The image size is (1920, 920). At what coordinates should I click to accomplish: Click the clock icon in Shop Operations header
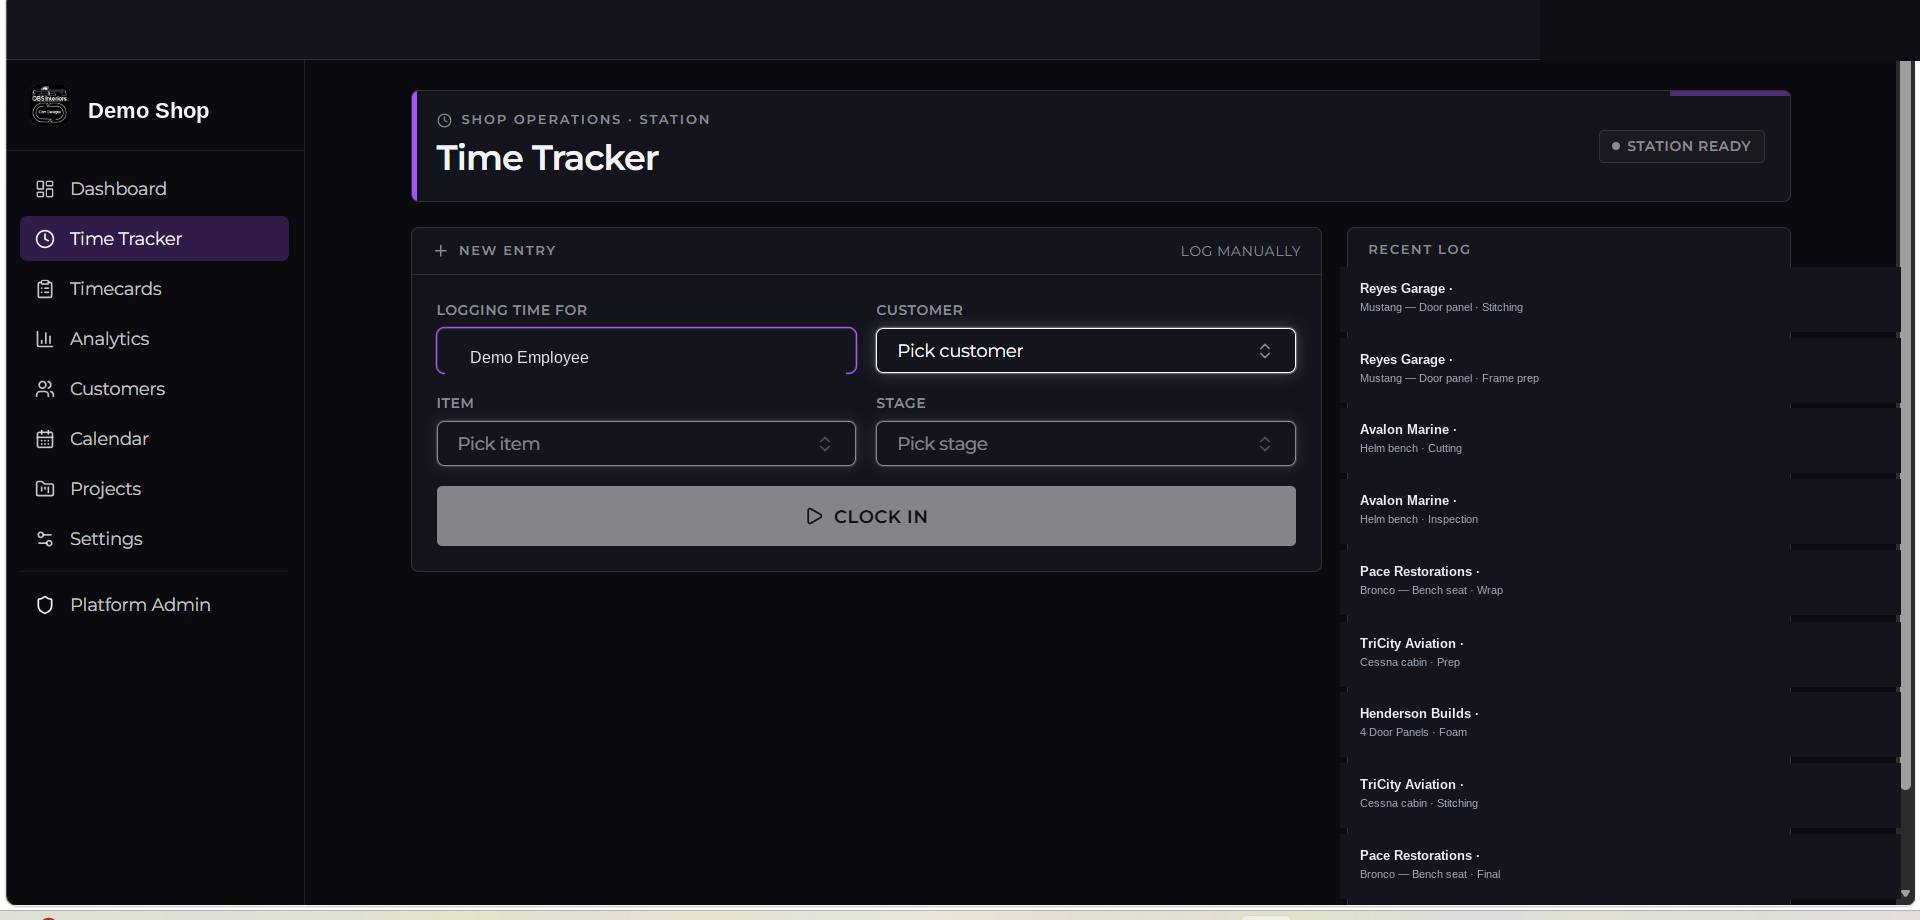click(445, 120)
